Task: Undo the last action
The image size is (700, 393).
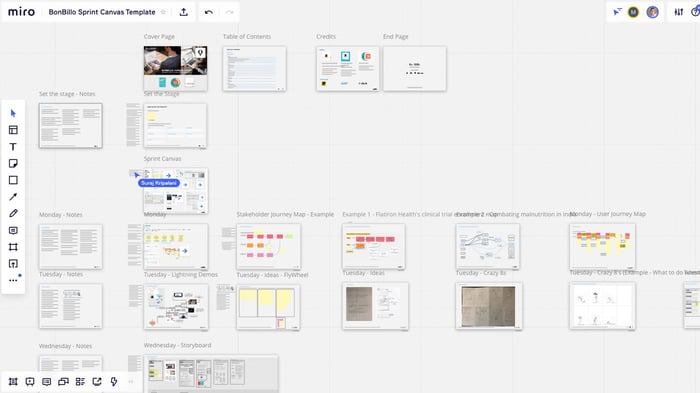Action: (x=208, y=12)
